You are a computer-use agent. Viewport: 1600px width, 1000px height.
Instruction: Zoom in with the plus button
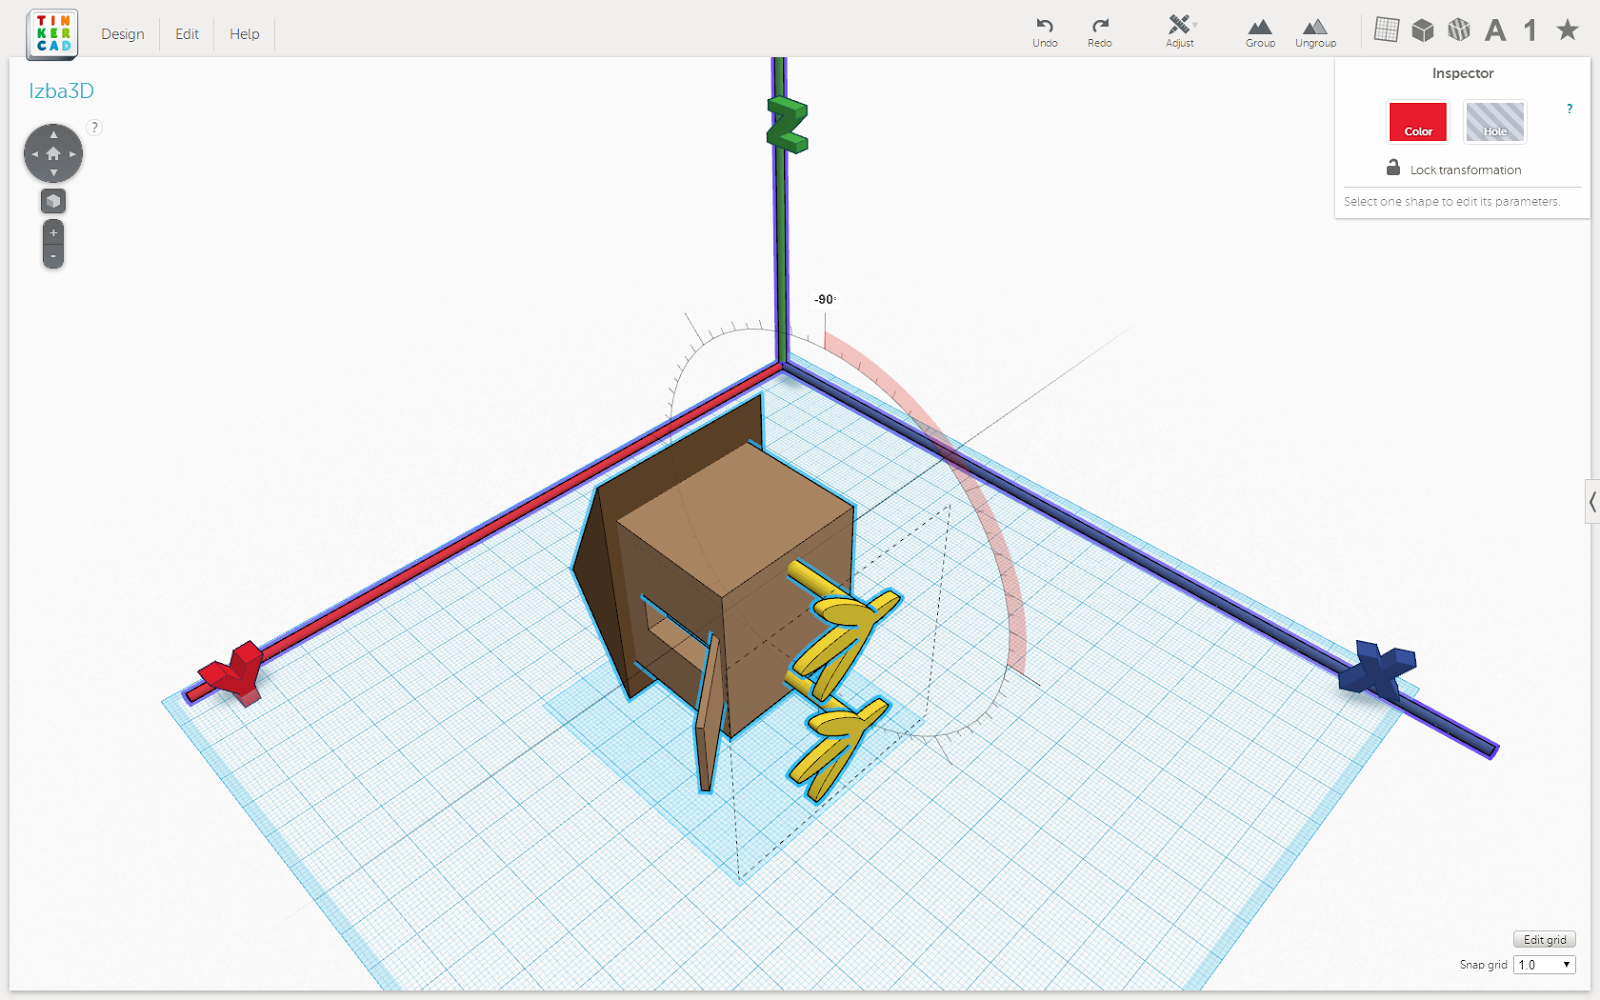(x=53, y=232)
